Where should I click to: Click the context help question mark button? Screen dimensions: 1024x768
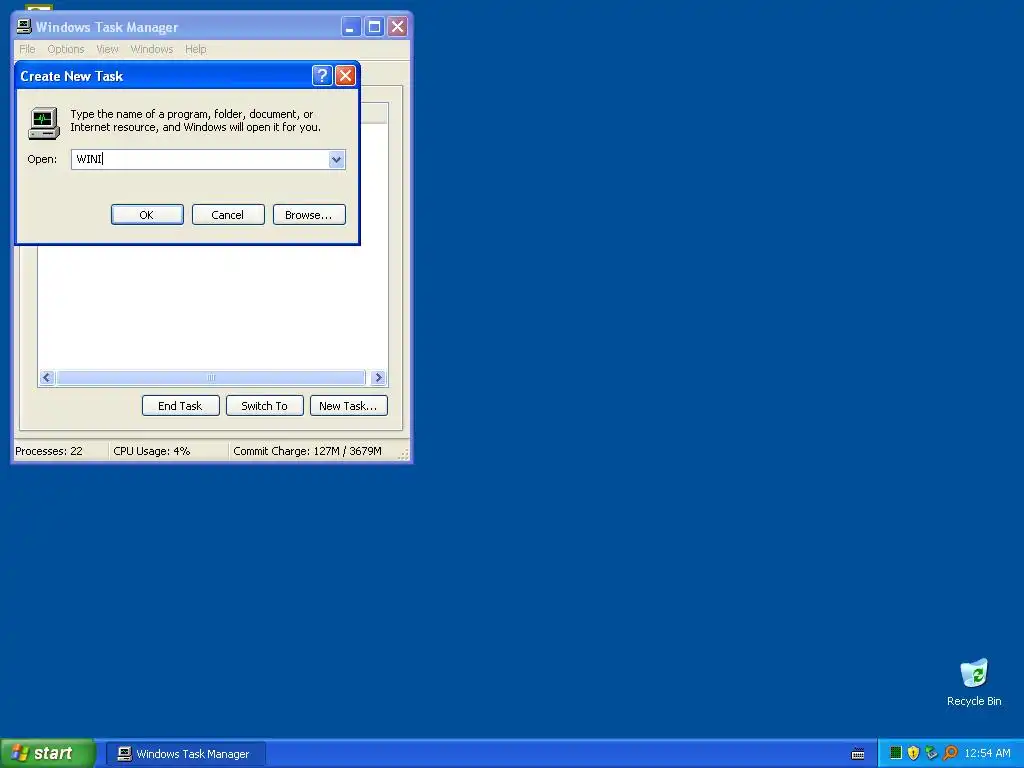coord(322,76)
